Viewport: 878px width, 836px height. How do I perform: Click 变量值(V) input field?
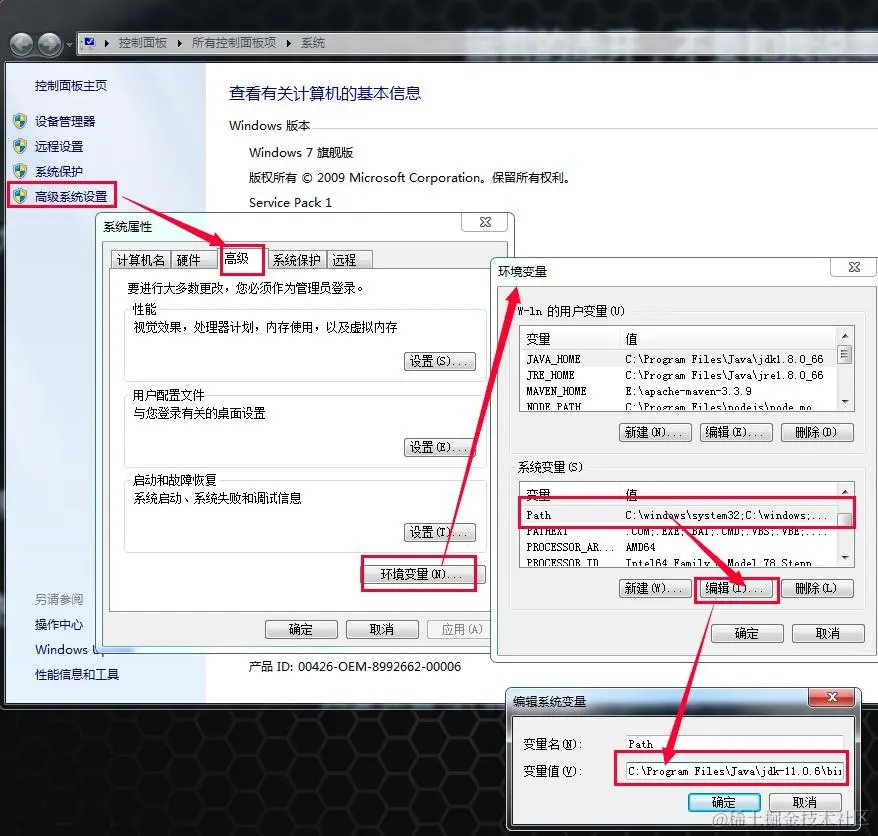[x=734, y=771]
